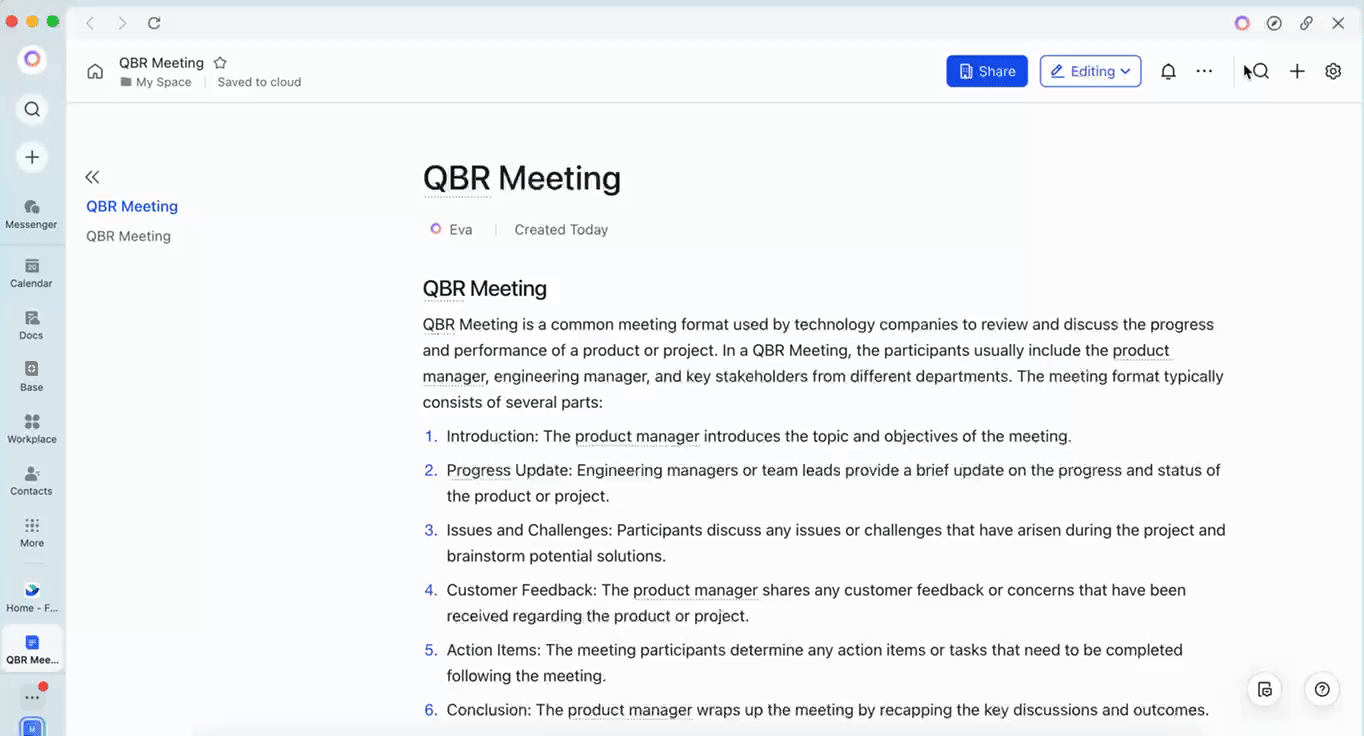This screenshot has height=736, width=1364.
Task: Open Contacts in the sidebar
Action: [32, 480]
